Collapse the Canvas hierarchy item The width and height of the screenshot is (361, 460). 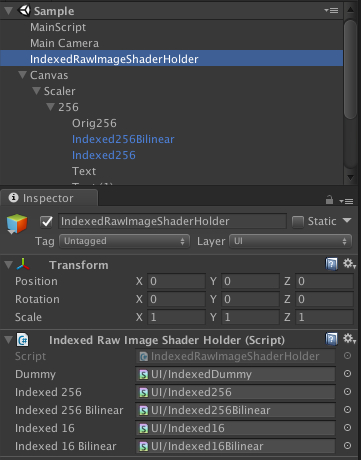click(22, 75)
